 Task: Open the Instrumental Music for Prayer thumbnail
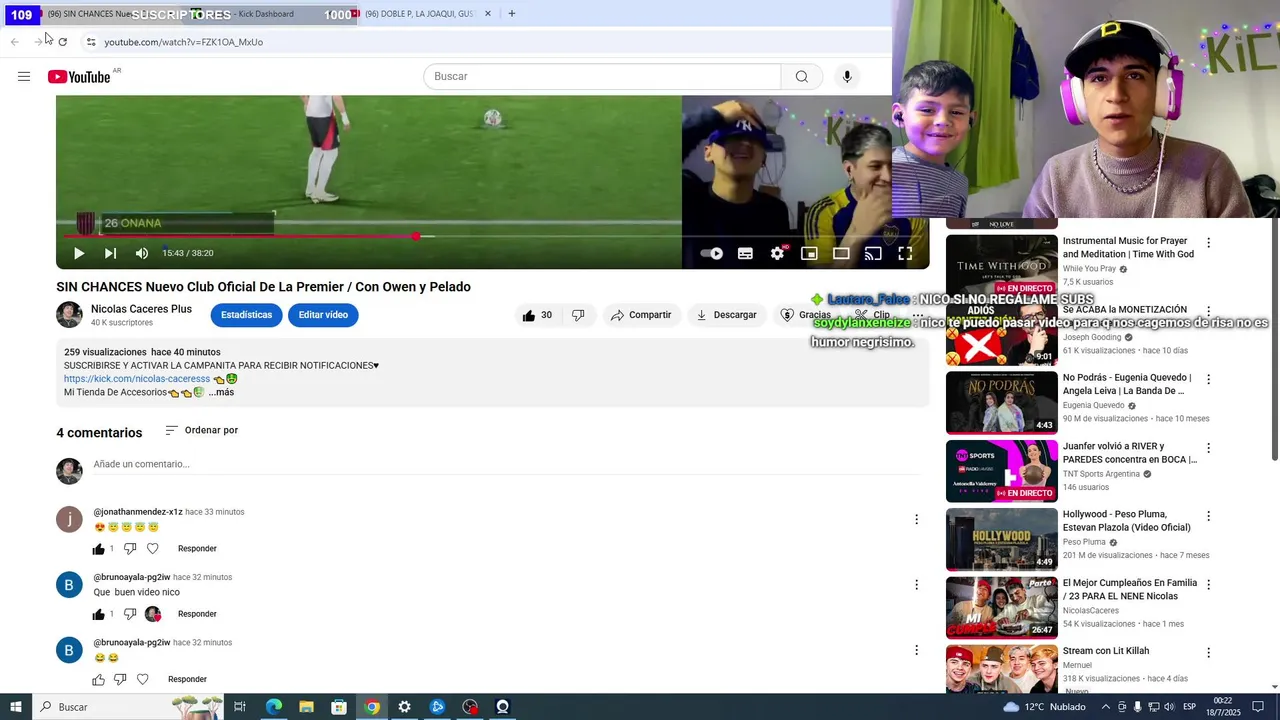[1001, 265]
